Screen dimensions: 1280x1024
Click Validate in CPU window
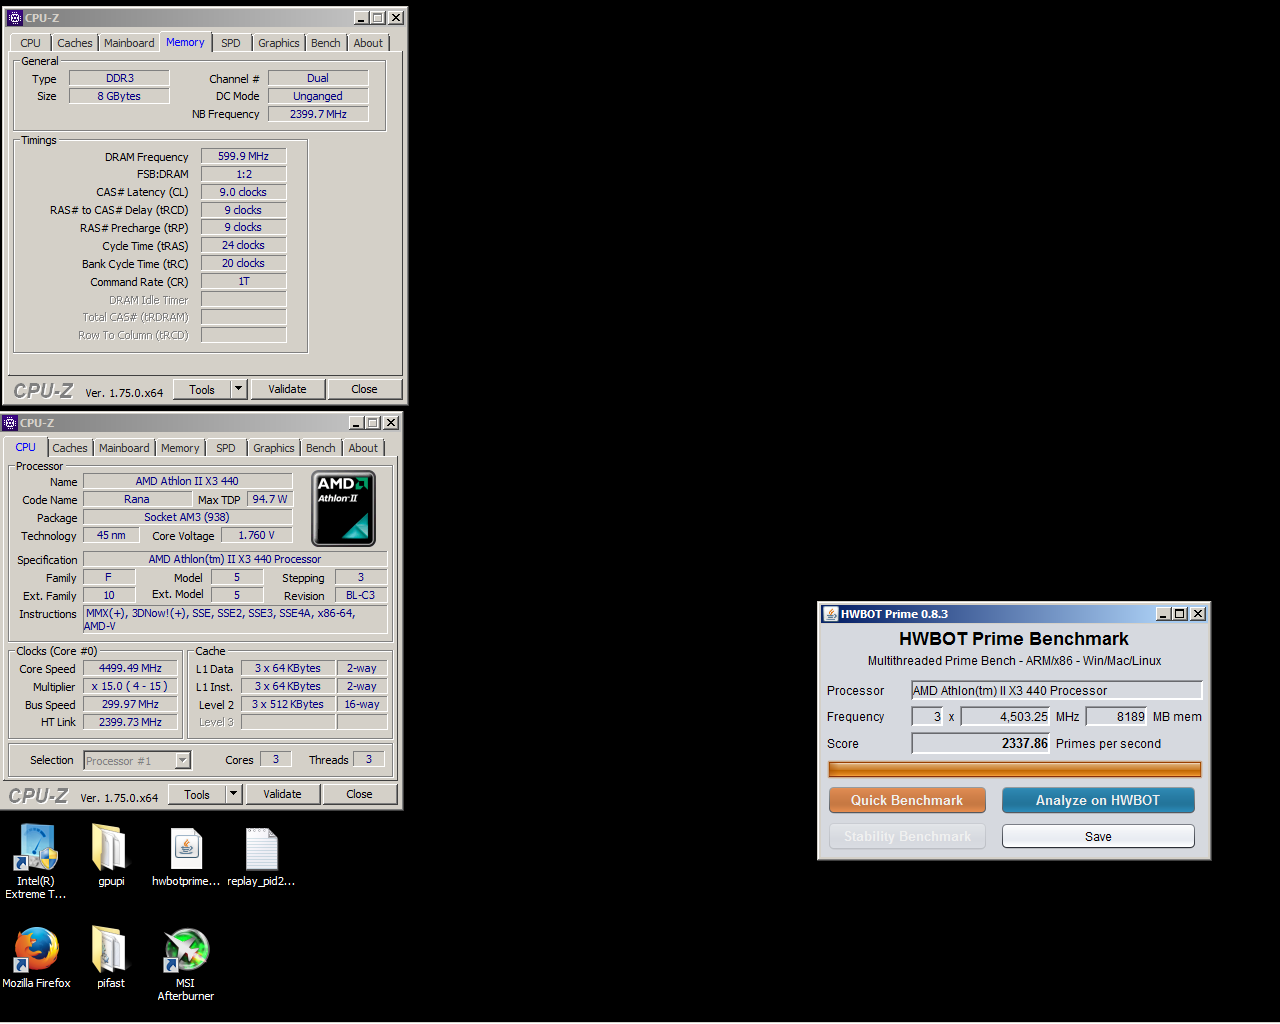[x=282, y=794]
